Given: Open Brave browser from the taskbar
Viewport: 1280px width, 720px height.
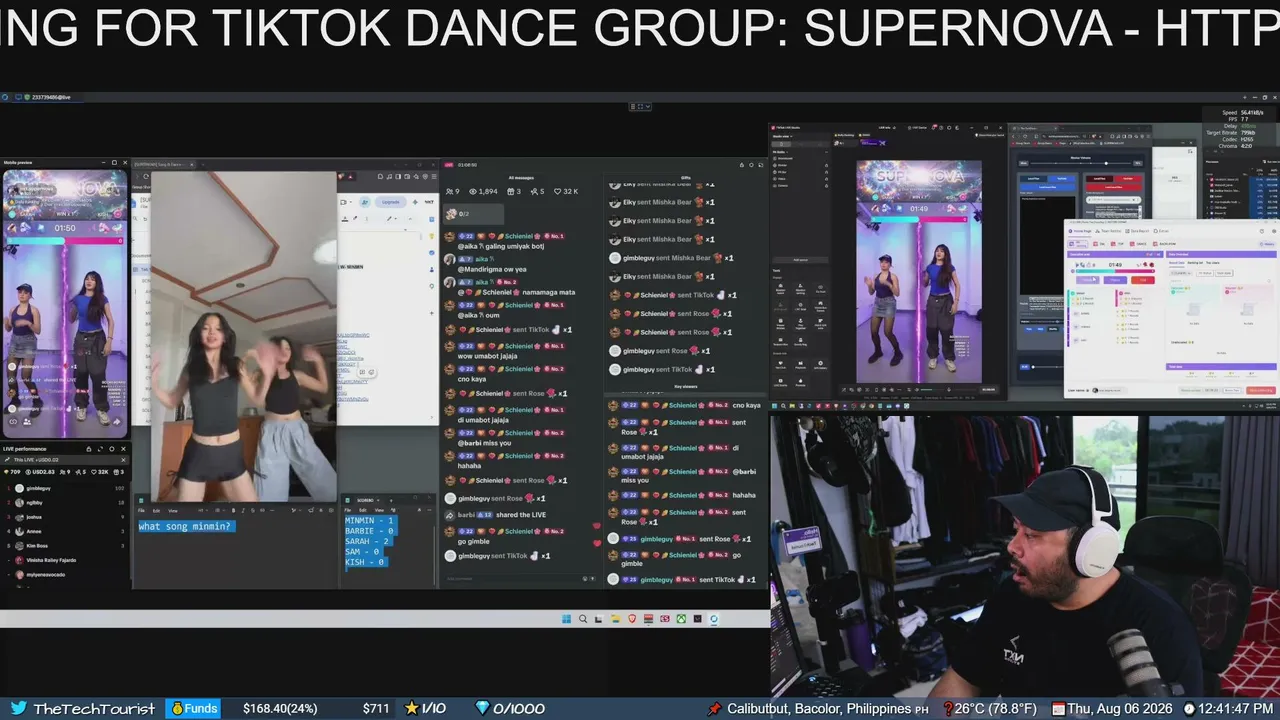Looking at the screenshot, I should tap(632, 619).
